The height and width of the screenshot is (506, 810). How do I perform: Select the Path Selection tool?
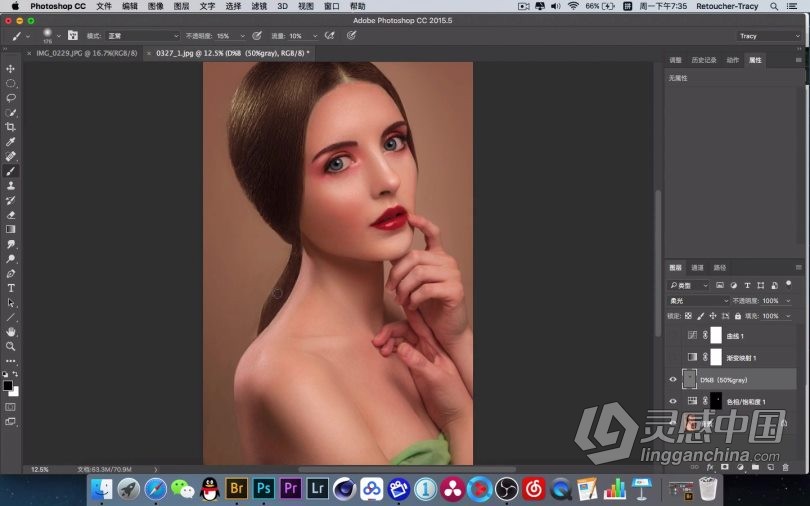10,303
